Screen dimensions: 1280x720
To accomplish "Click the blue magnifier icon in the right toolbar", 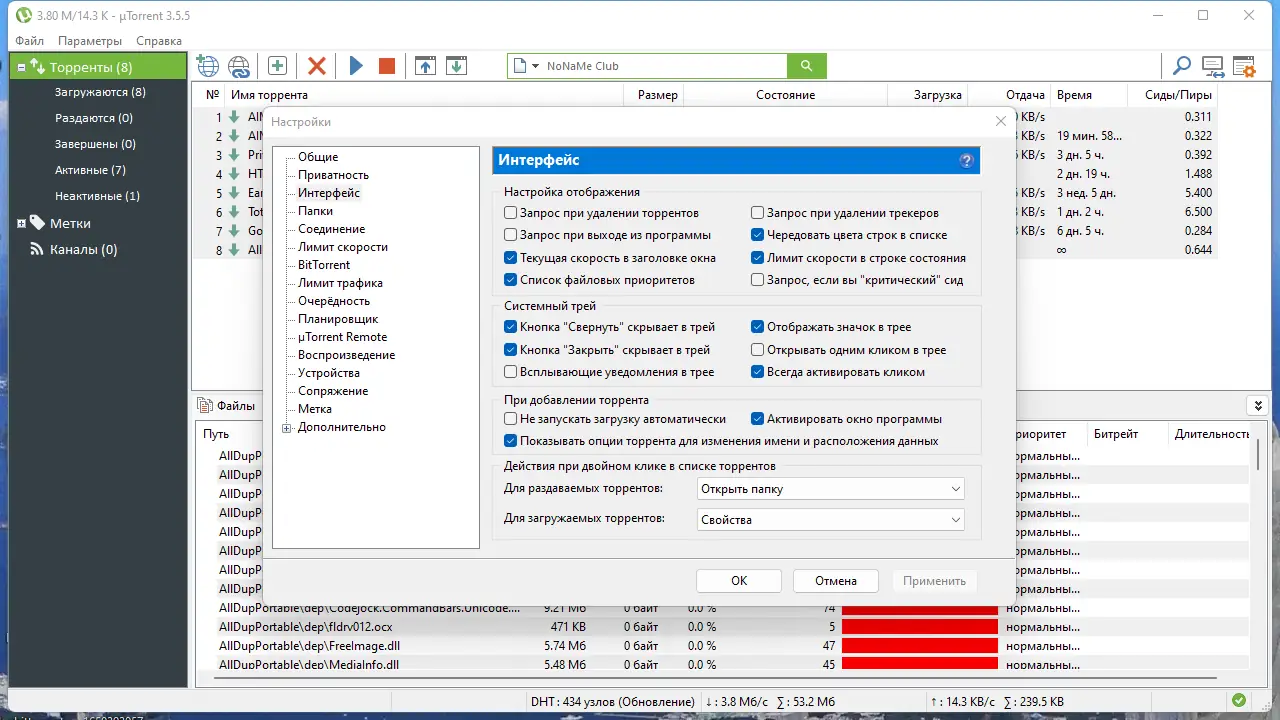I will click(1182, 66).
